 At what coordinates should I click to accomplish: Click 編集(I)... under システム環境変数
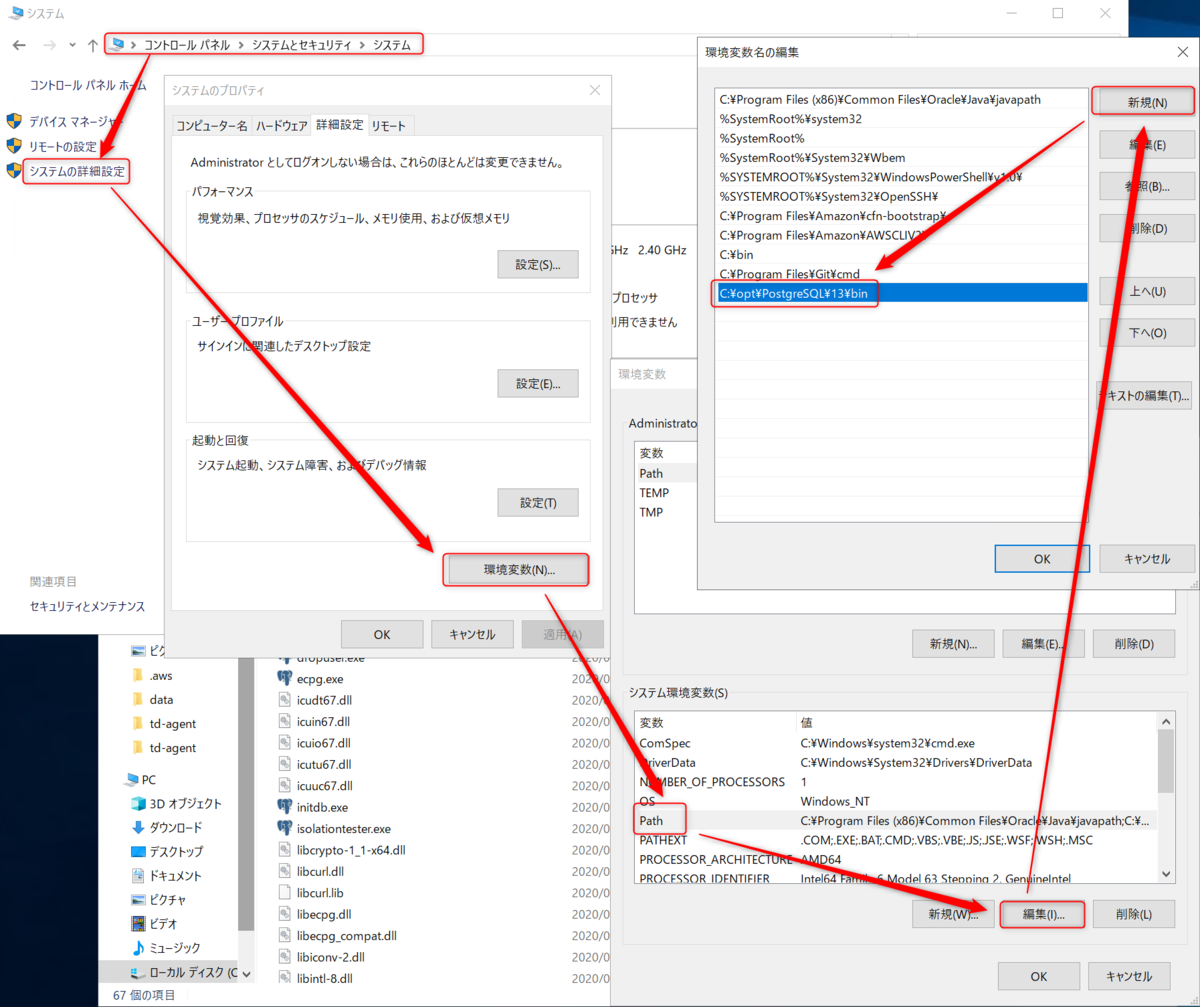point(1042,914)
